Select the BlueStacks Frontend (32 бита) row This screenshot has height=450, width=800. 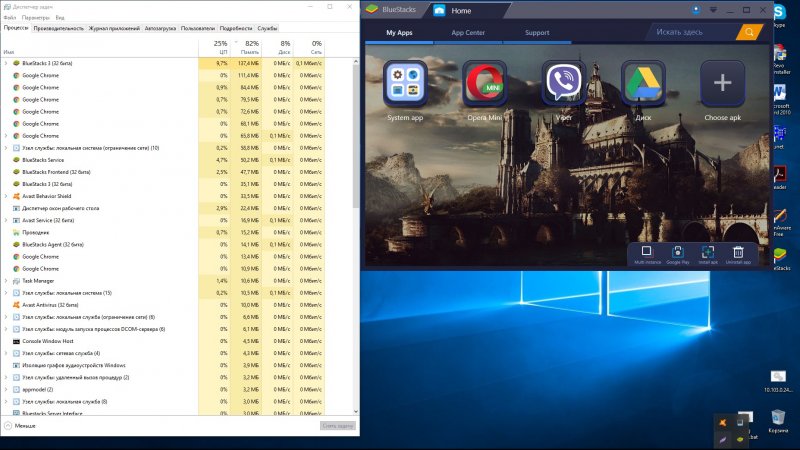[163, 172]
